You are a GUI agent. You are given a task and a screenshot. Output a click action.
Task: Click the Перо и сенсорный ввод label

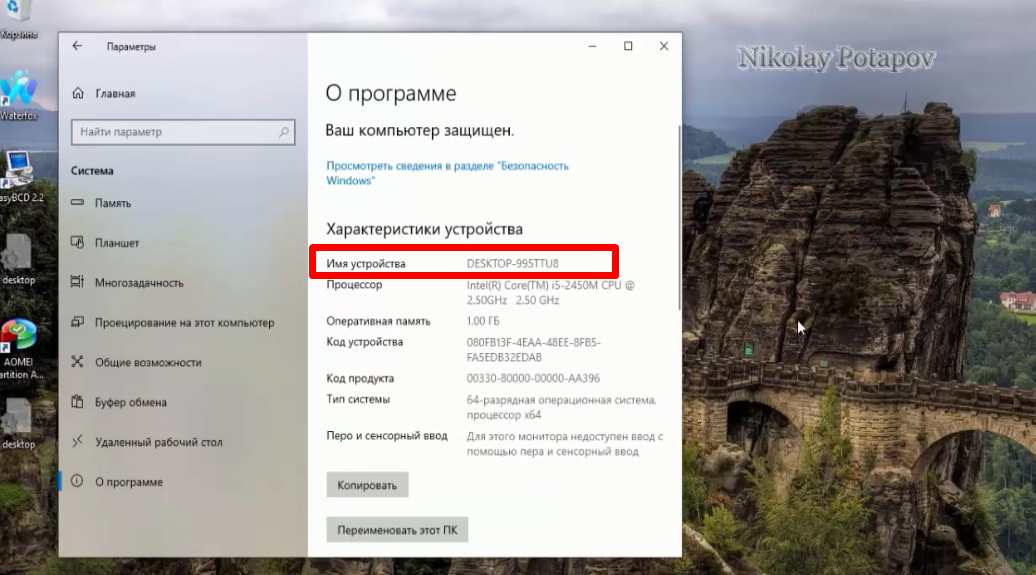click(x=387, y=436)
